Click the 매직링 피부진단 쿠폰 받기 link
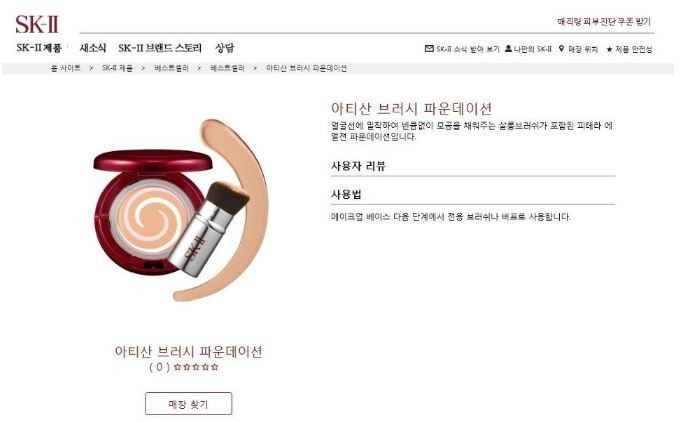This screenshot has width=681, height=422. 604,22
